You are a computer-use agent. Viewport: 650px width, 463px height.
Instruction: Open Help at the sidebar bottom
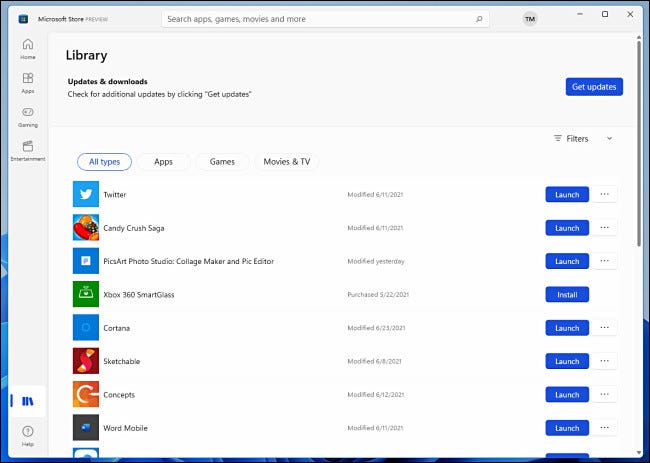point(27,435)
